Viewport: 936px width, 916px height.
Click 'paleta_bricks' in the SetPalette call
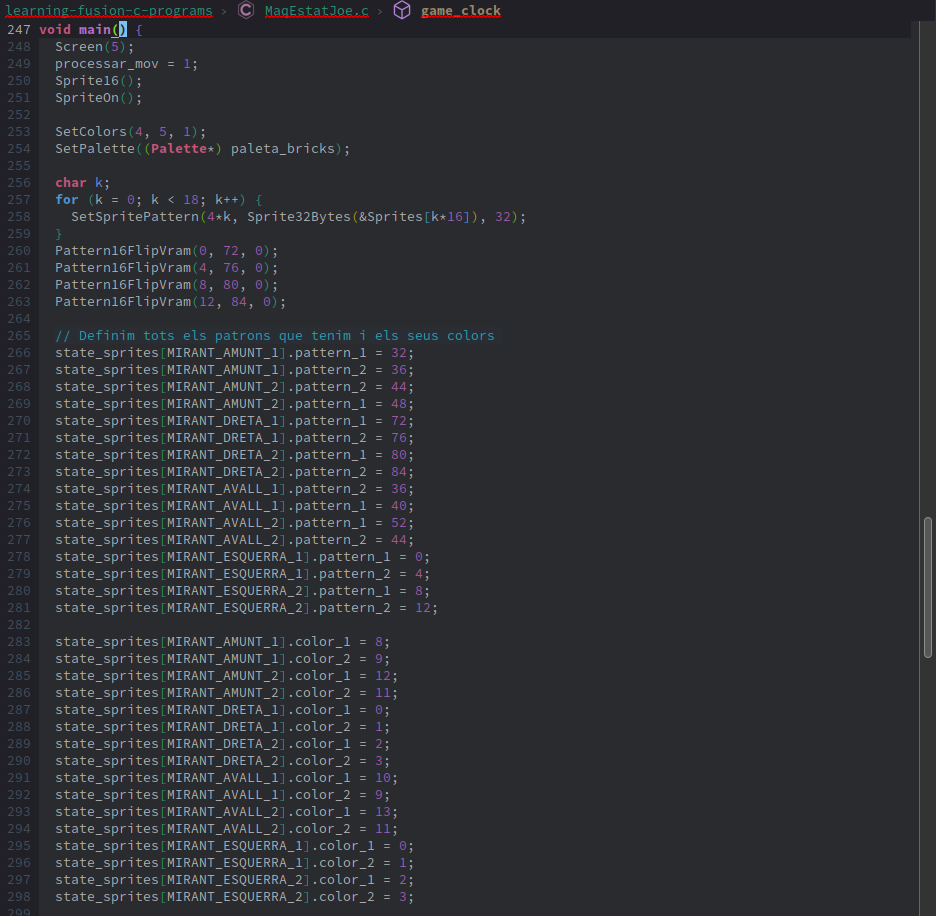282,149
